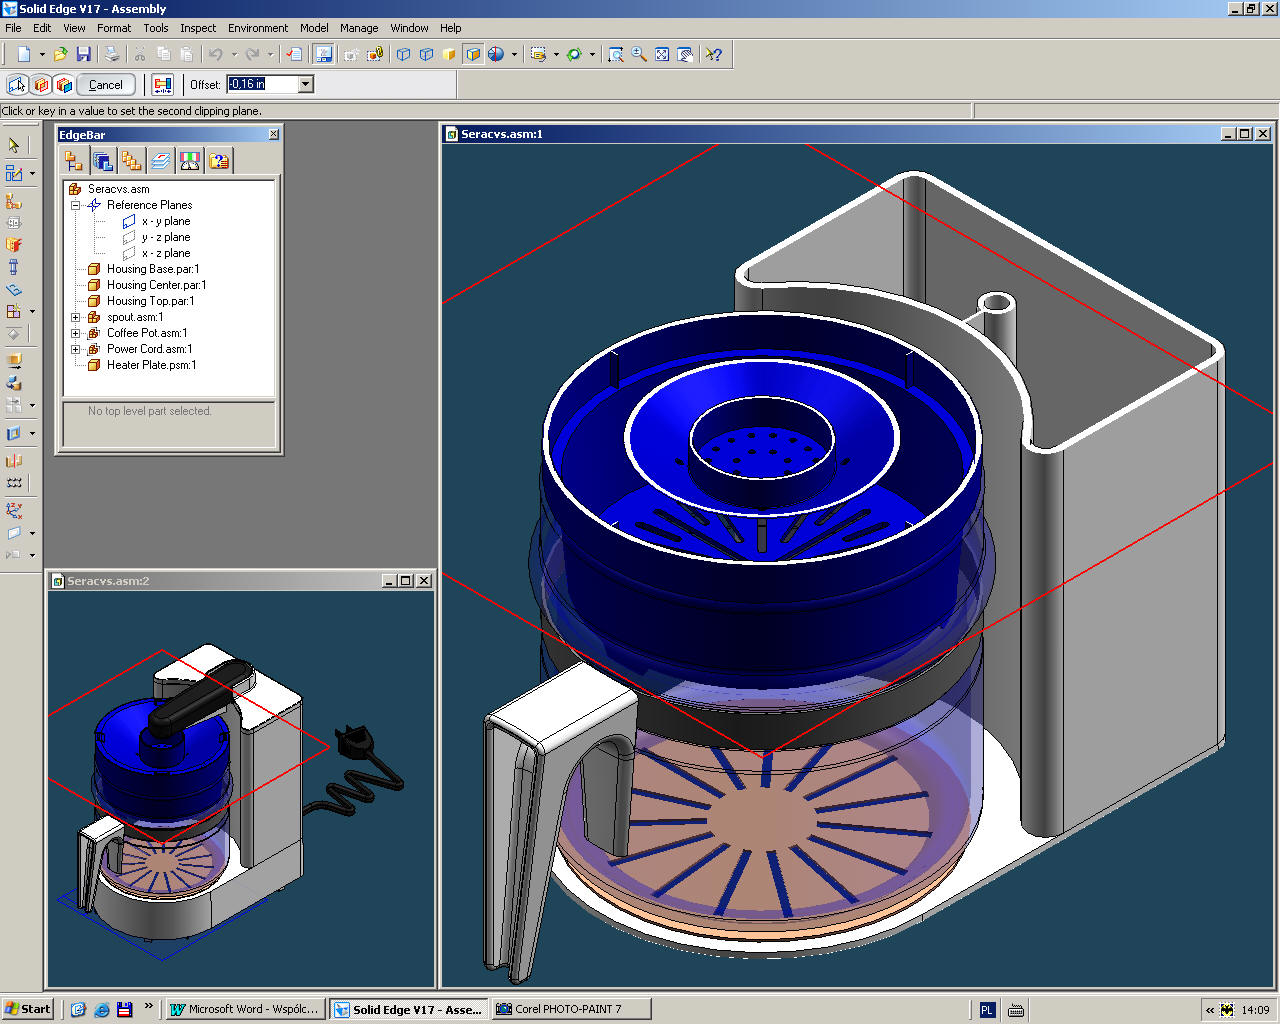Switch to Microsoft Word in the taskbar
Image resolution: width=1280 pixels, height=1024 pixels.
click(x=246, y=1009)
